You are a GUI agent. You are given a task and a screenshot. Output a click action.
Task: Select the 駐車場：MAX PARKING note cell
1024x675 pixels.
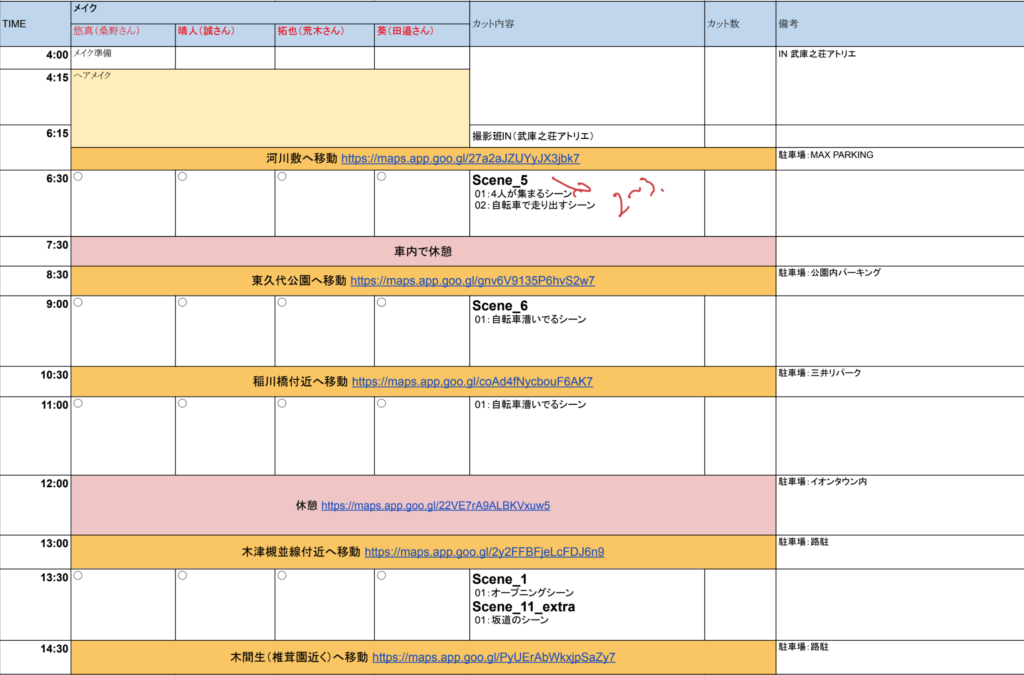(x=898, y=158)
